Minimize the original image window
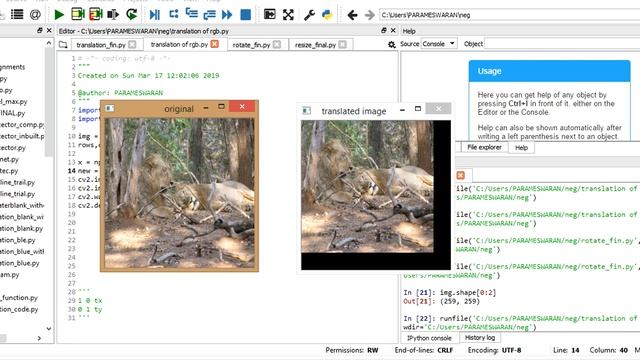The image size is (640, 360). coord(206,107)
